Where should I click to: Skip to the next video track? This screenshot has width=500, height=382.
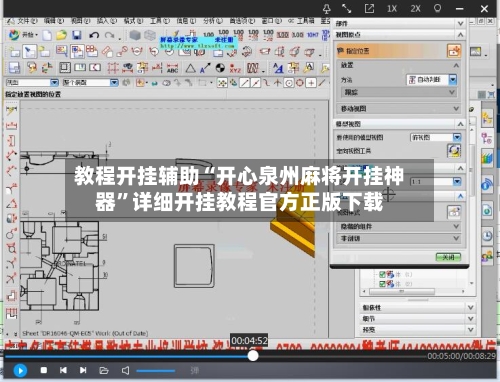tap(83, 370)
